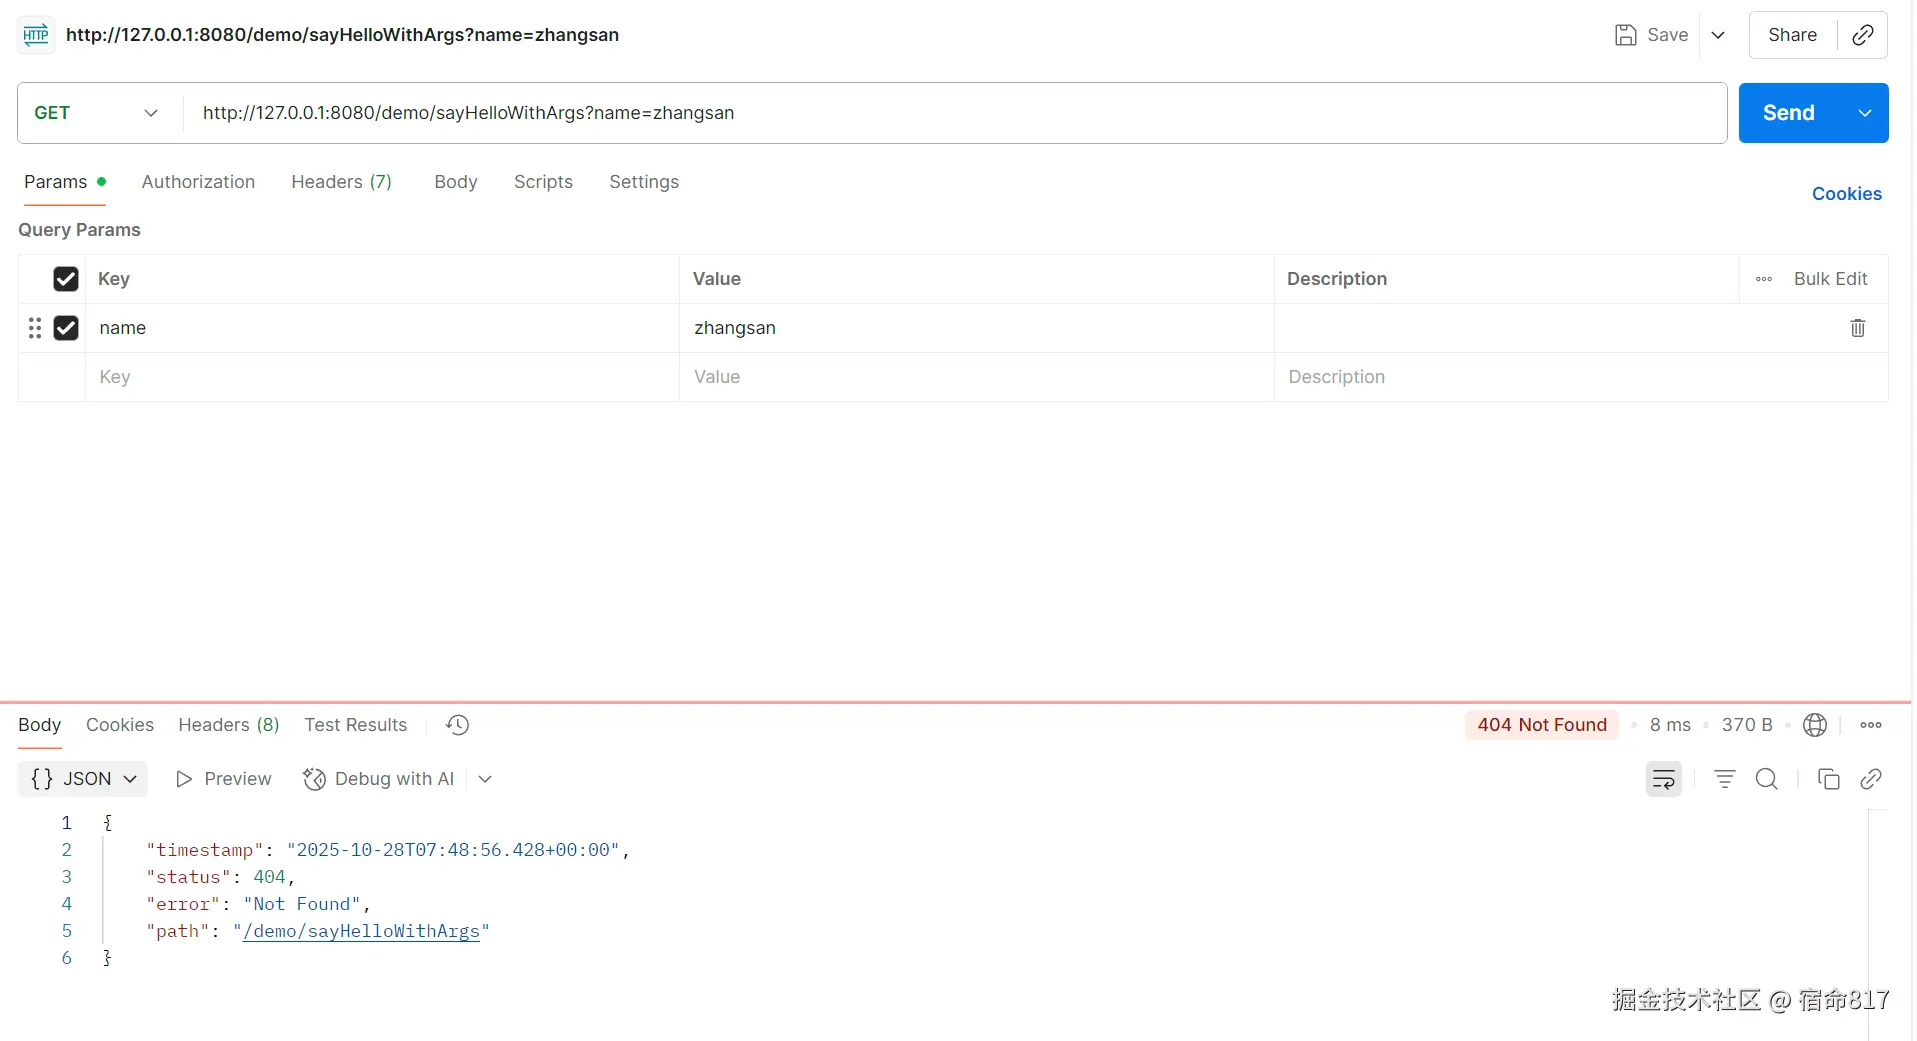1917x1041 pixels.
Task: Open the JSON format dropdown
Action: coord(83,779)
